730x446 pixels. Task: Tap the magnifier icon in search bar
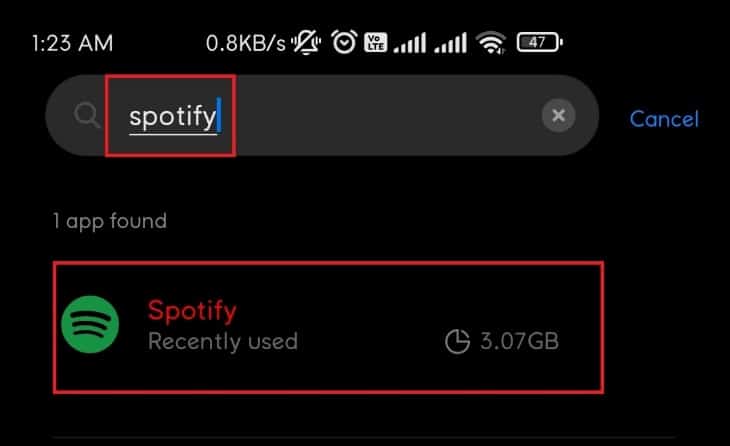point(83,118)
